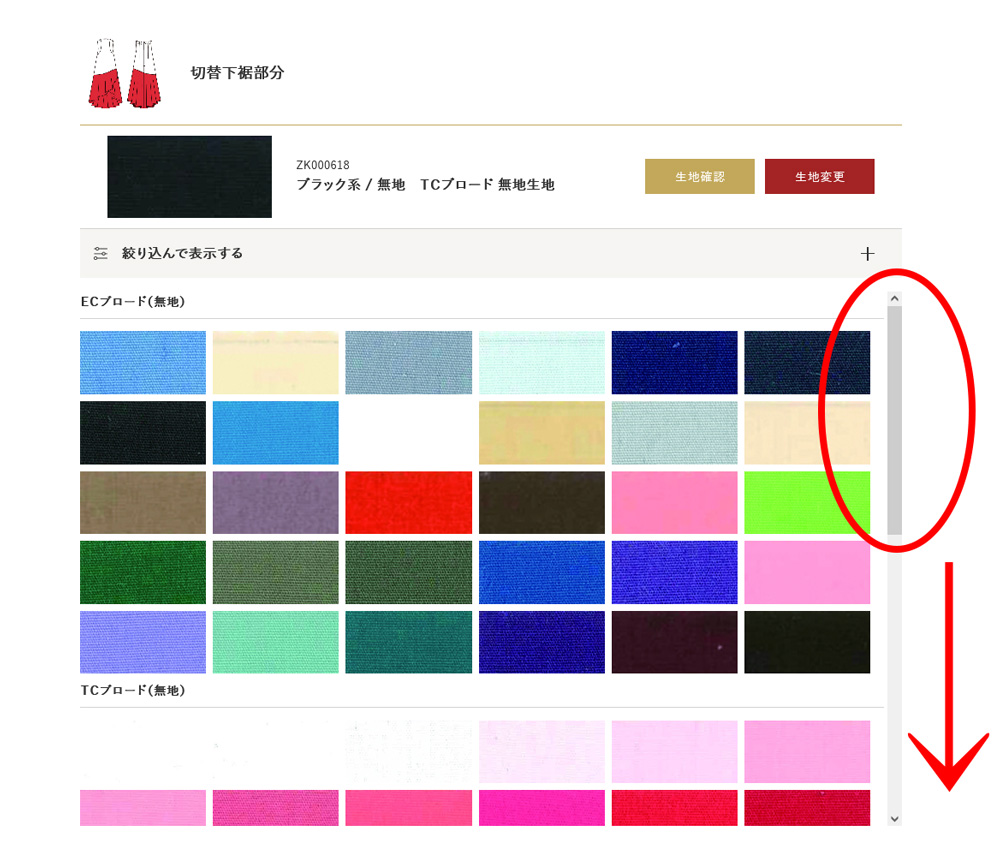Image resolution: width=1000 pixels, height=864 pixels.
Task: Choose the olive swatch beside forest green
Action: (276, 572)
